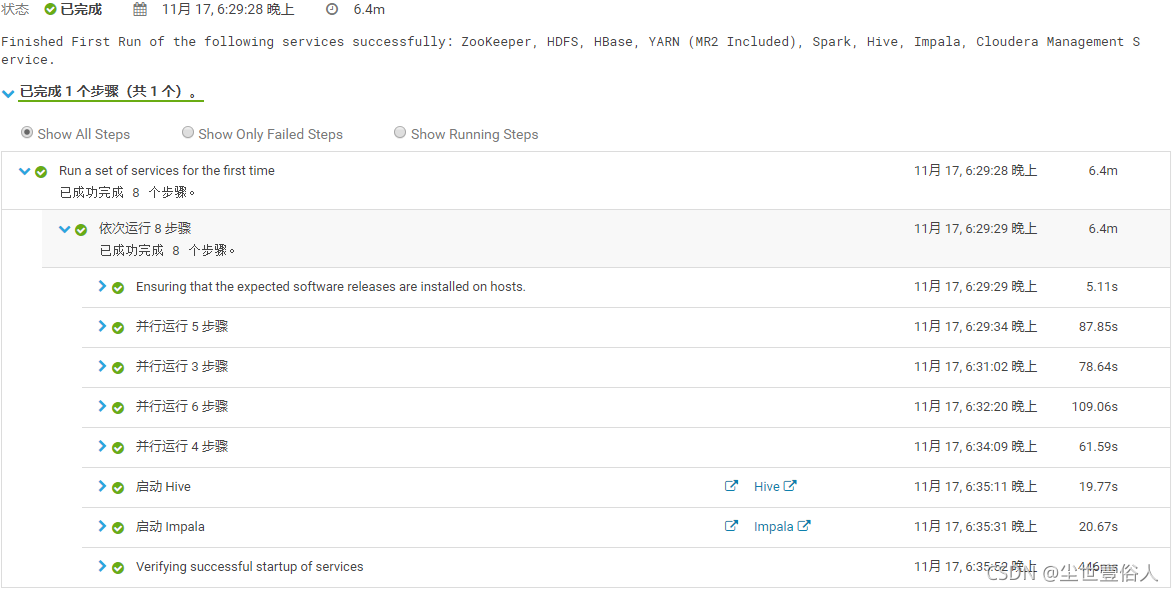This screenshot has width=1174, height=591.
Task: Click the 20.67s duration value
Action: point(1098,527)
